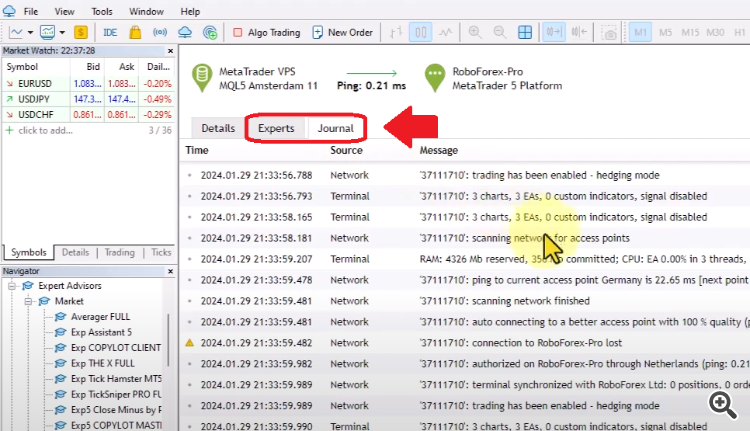Open the new chart dropdown arrow
This screenshot has height=431, width=750.
pos(30,33)
